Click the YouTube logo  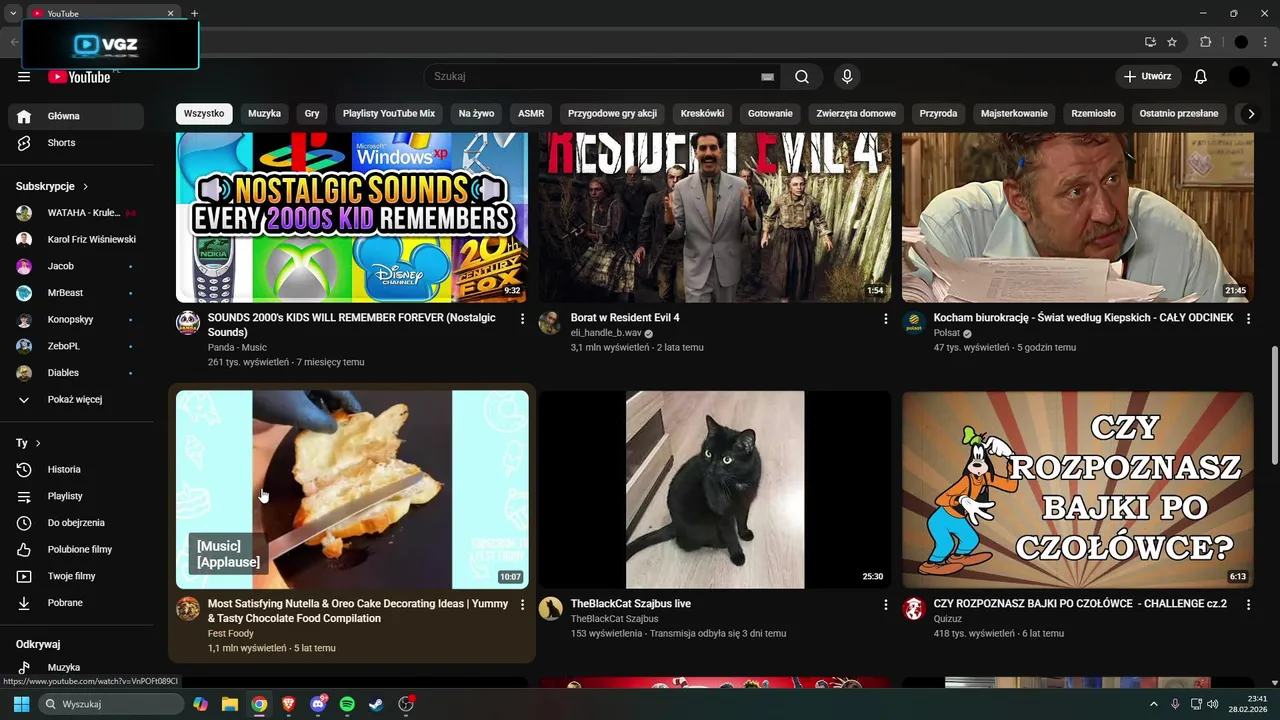pos(80,77)
